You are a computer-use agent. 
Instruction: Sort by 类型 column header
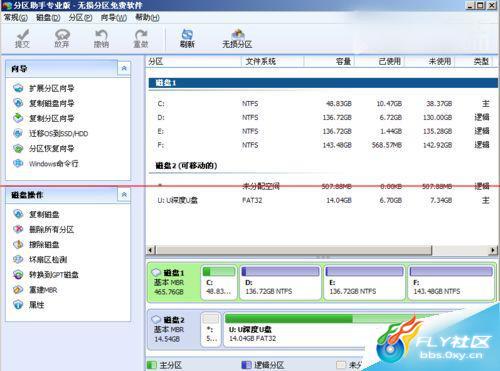pyautogui.click(x=474, y=61)
